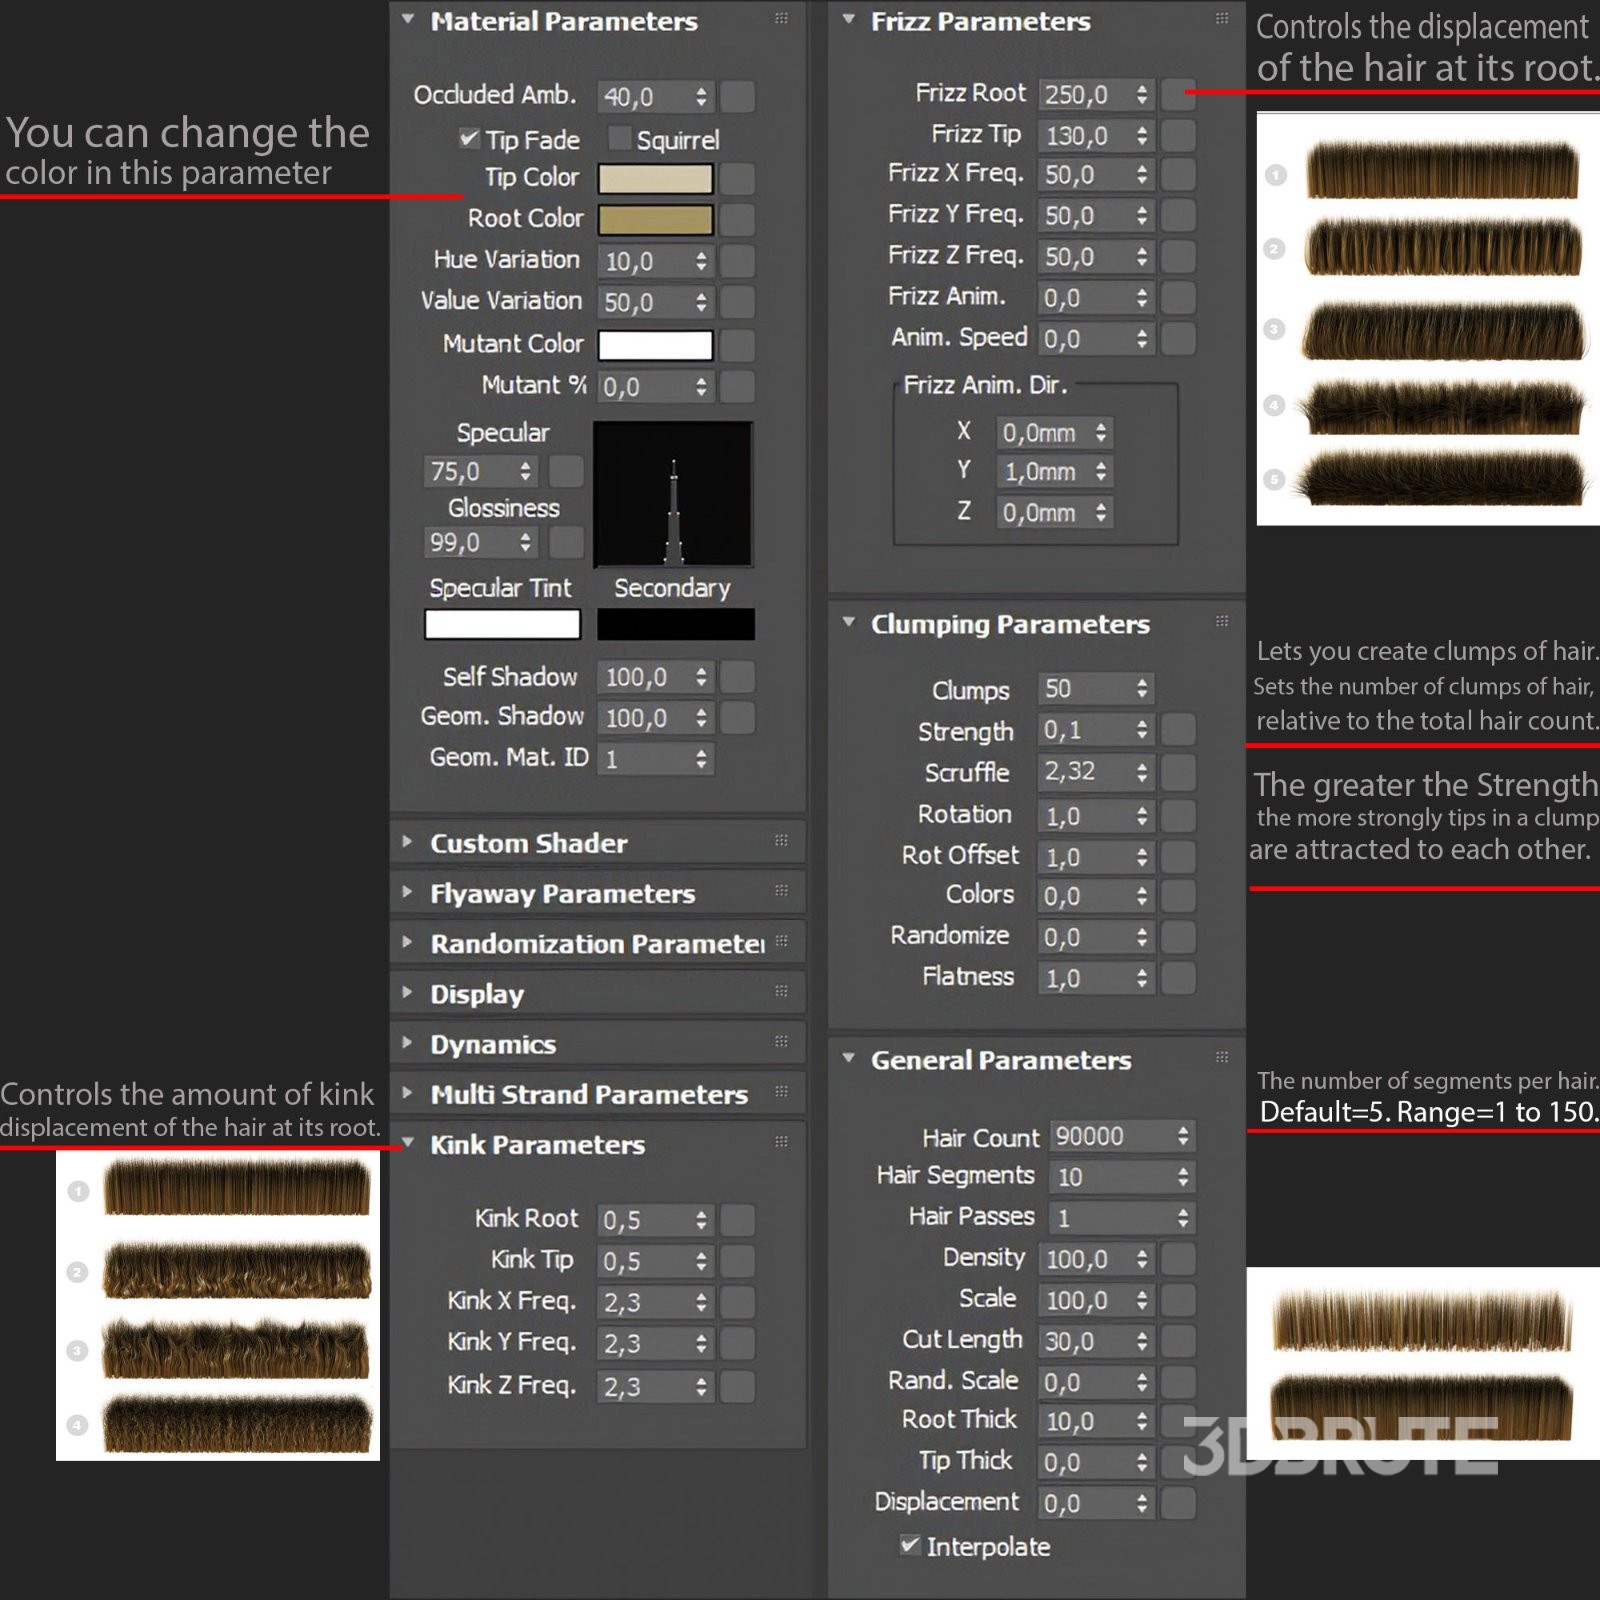The image size is (1600, 1600).
Task: Open the Multi Strand Parameters rollout
Action: tap(589, 1094)
